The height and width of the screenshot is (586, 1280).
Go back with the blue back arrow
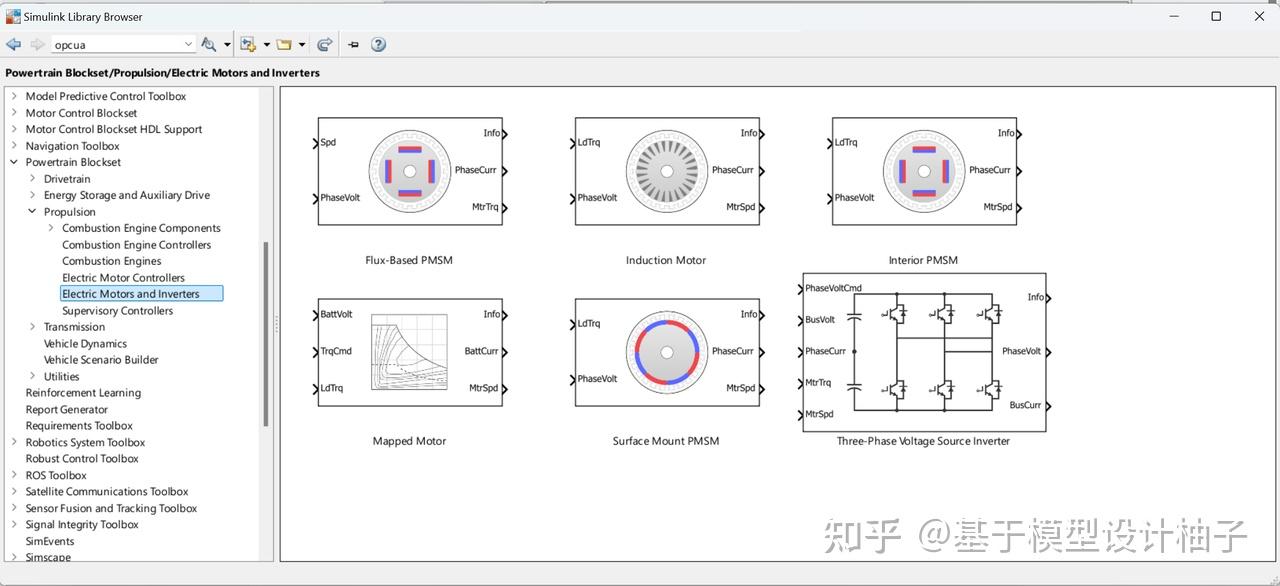click(13, 44)
